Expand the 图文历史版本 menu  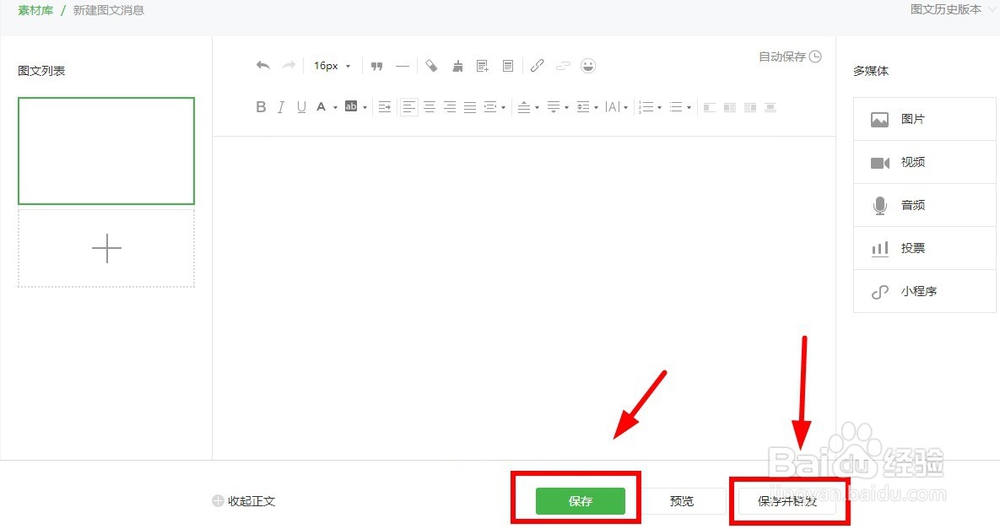tap(953, 9)
